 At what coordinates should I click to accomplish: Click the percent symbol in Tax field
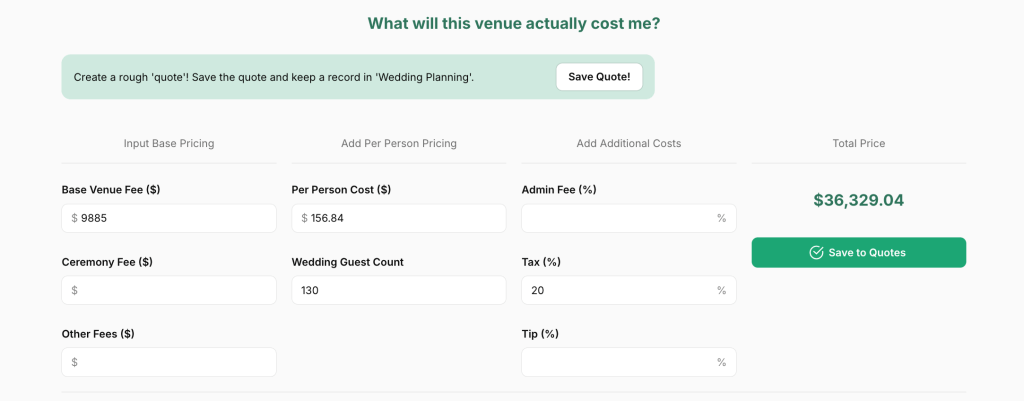point(721,290)
